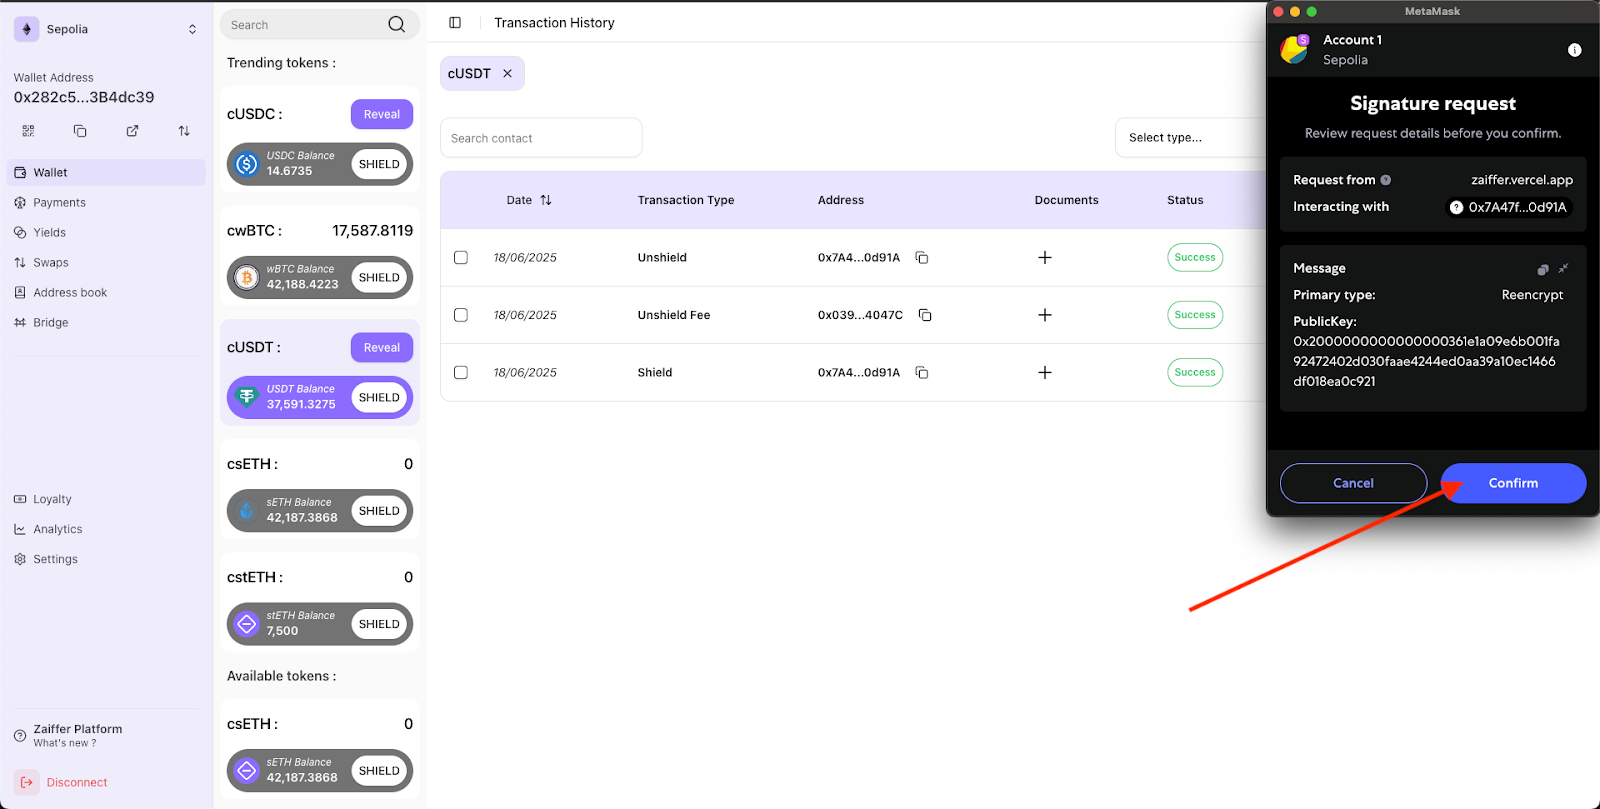This screenshot has width=1600, height=809.
Task: Click Success status of Unshield Fee row
Action: pyautogui.click(x=1195, y=315)
